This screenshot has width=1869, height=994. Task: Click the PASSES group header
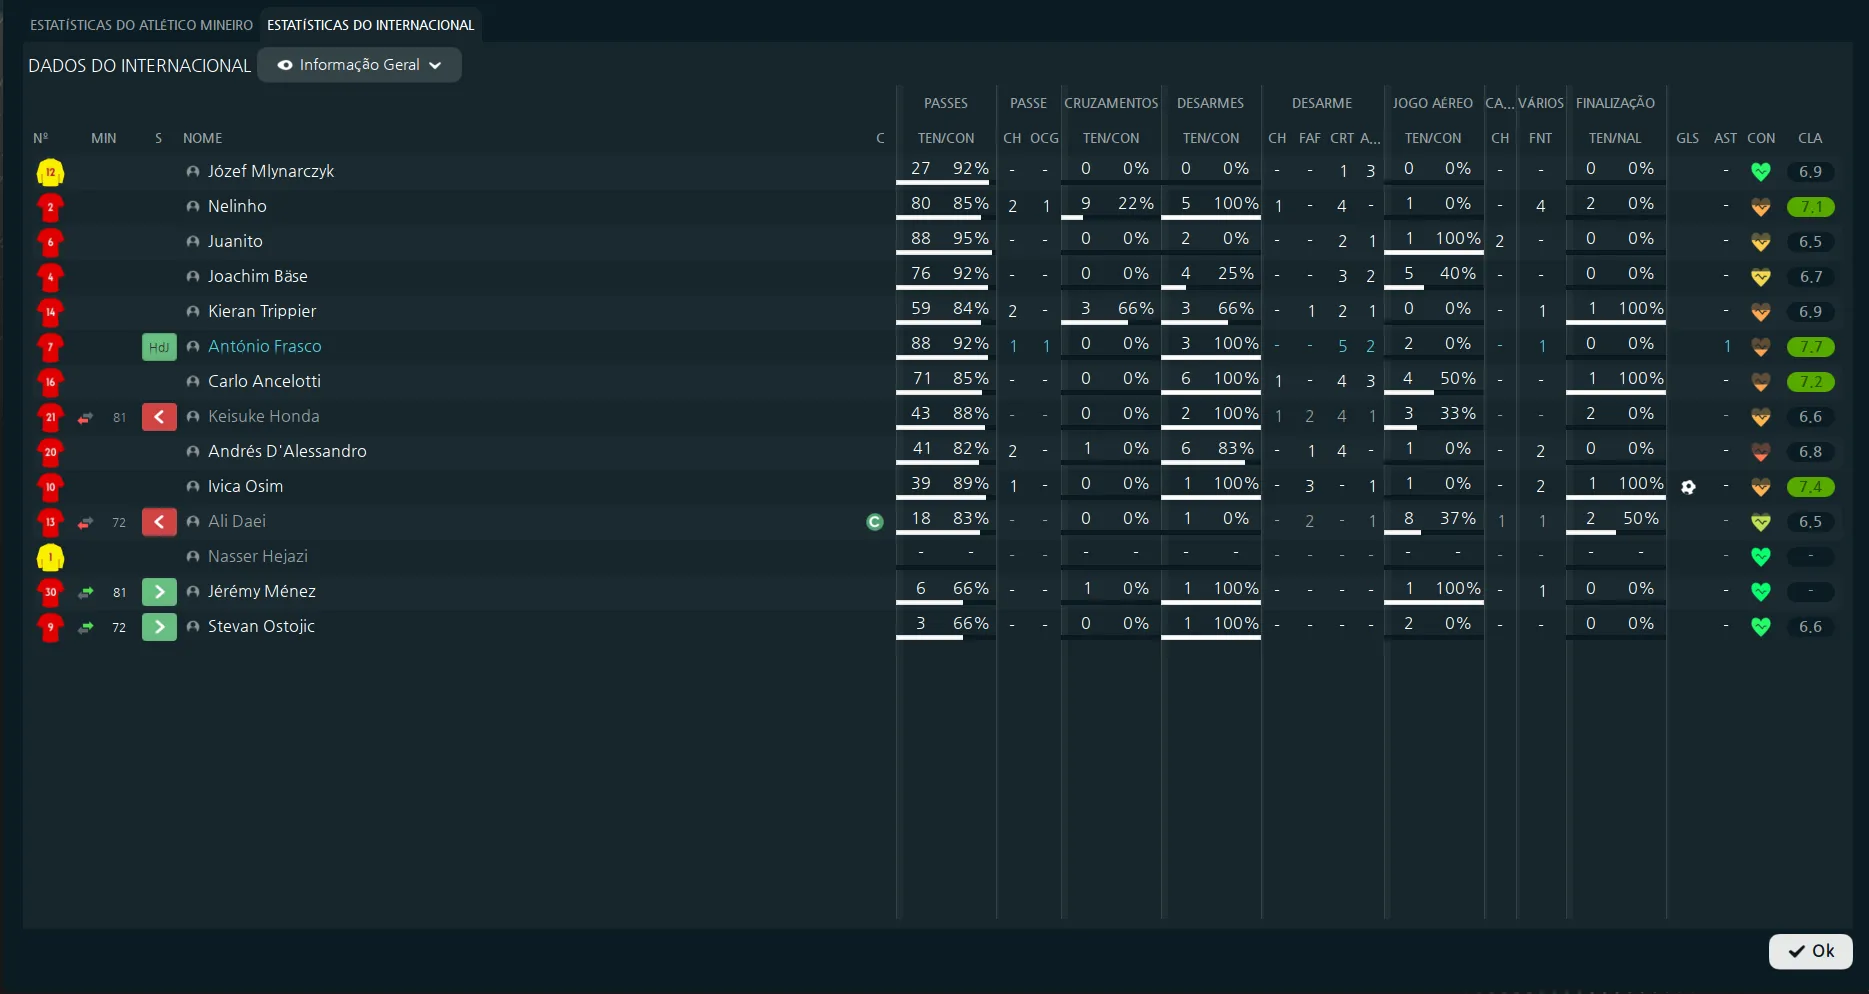(x=946, y=103)
